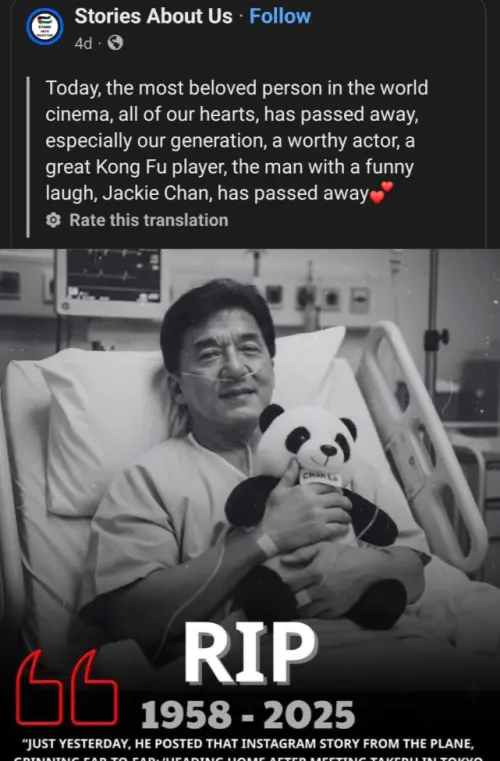Follow the Stories About Us page
500x761 pixels.
tap(280, 16)
